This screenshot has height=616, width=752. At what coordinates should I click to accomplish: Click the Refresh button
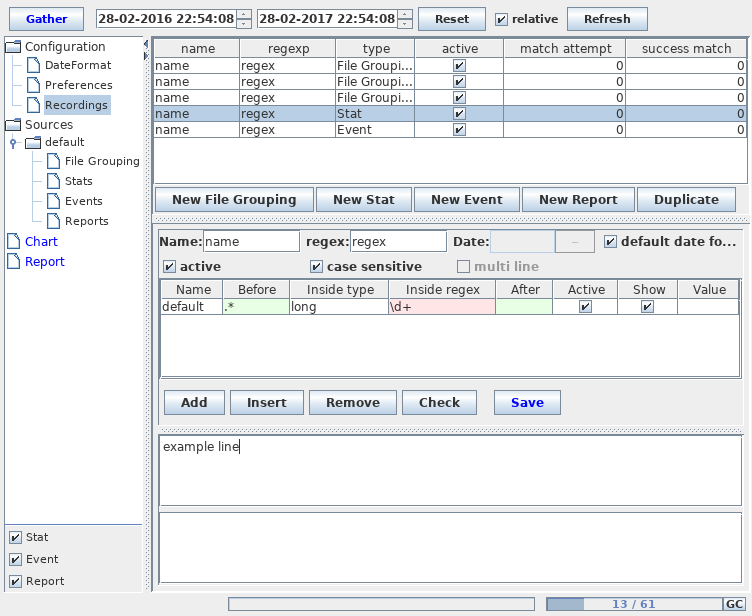coord(607,19)
